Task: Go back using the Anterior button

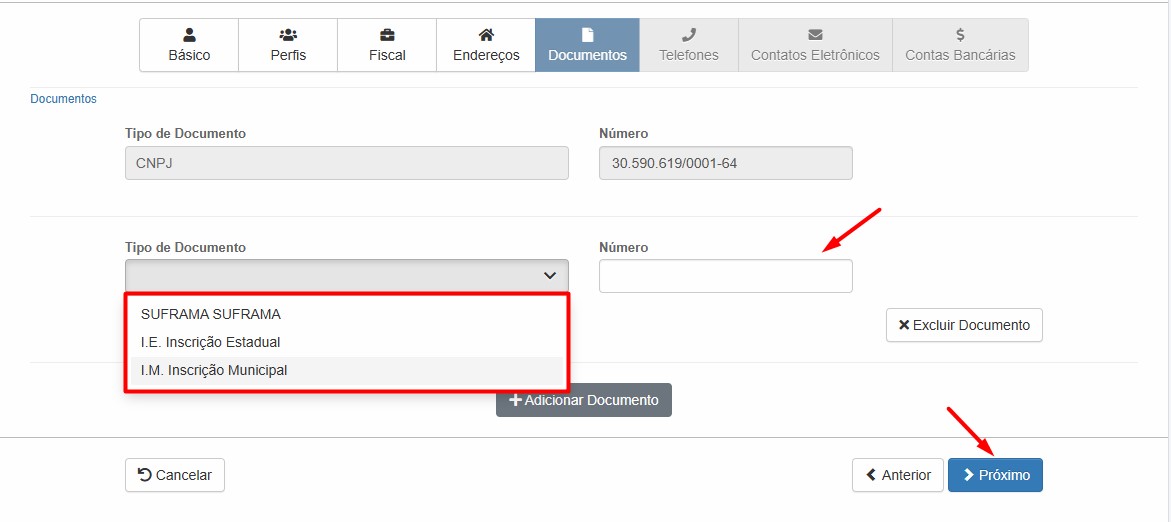Action: point(898,475)
